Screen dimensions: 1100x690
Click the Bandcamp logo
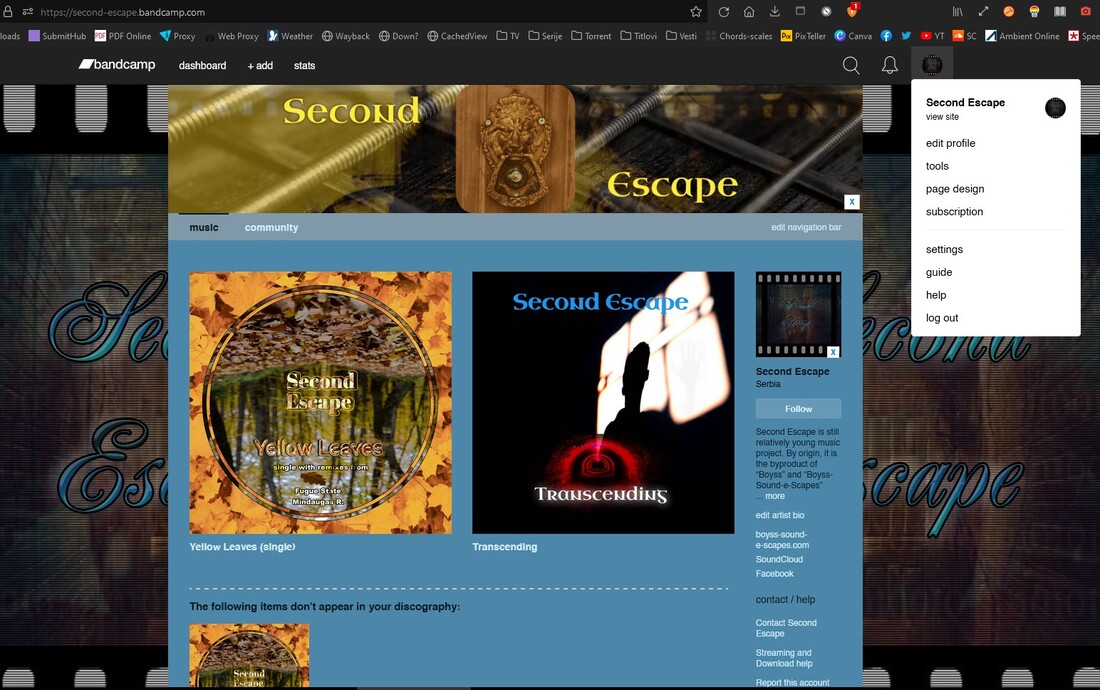point(116,65)
